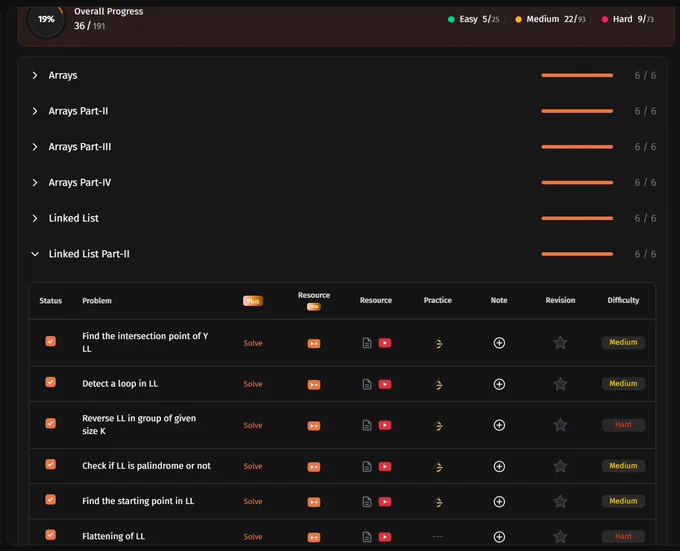The image size is (680, 551).
Task: Open article for Detect a loop in LL
Action: (367, 384)
